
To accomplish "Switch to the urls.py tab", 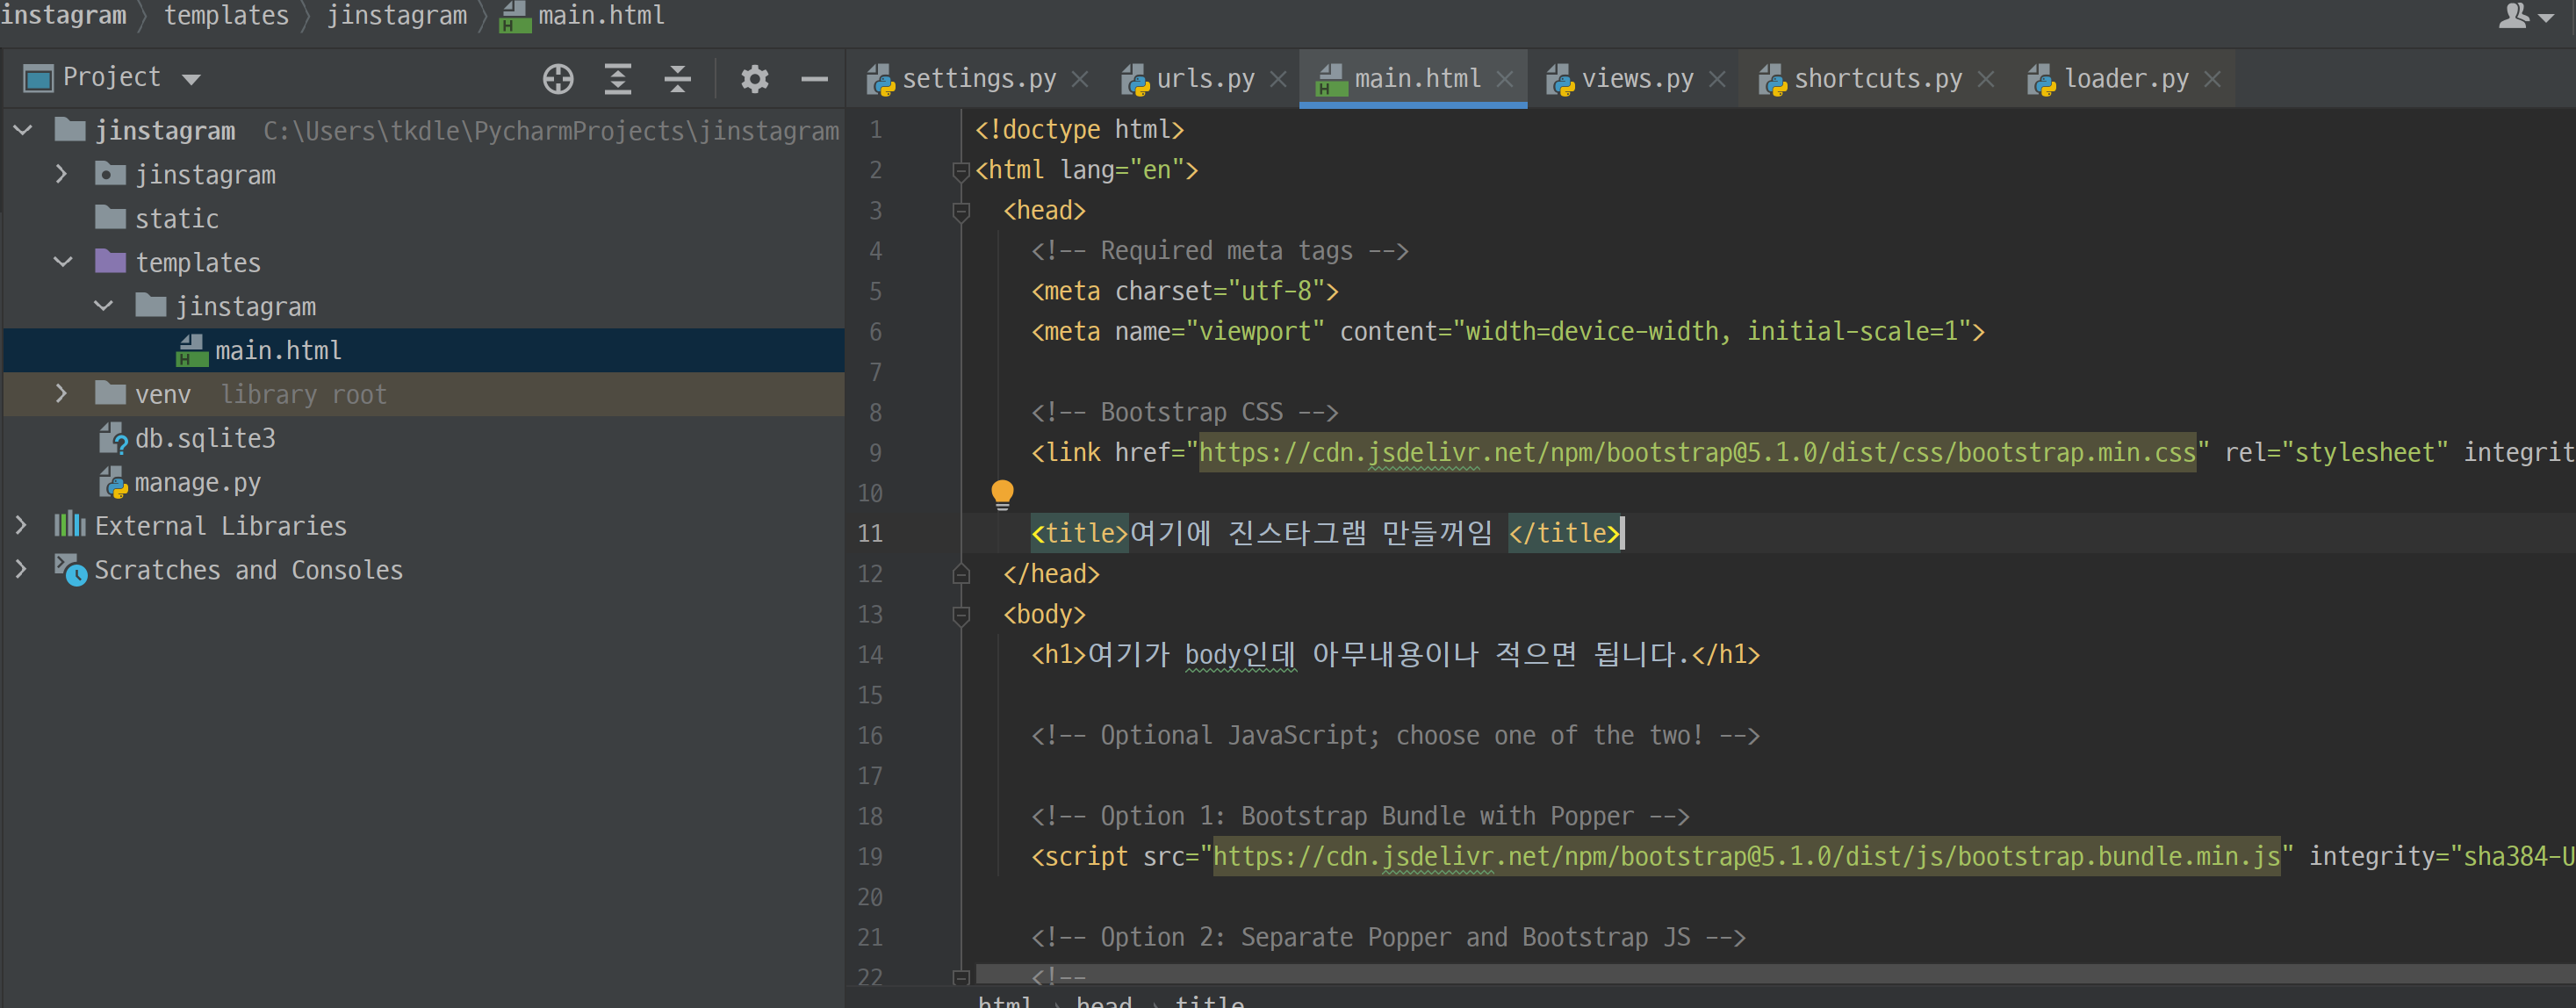I will tap(1204, 79).
